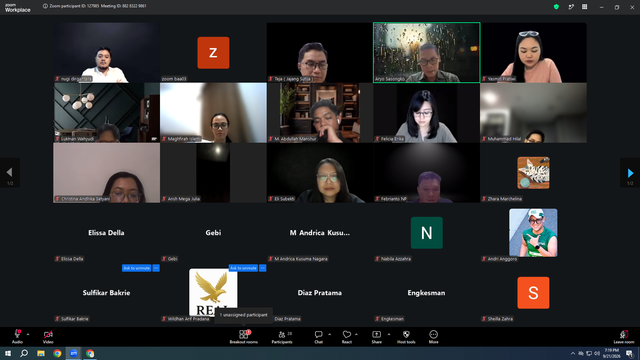640x360 pixels.
Task: Open the Windows Start menu
Action: click(8, 353)
